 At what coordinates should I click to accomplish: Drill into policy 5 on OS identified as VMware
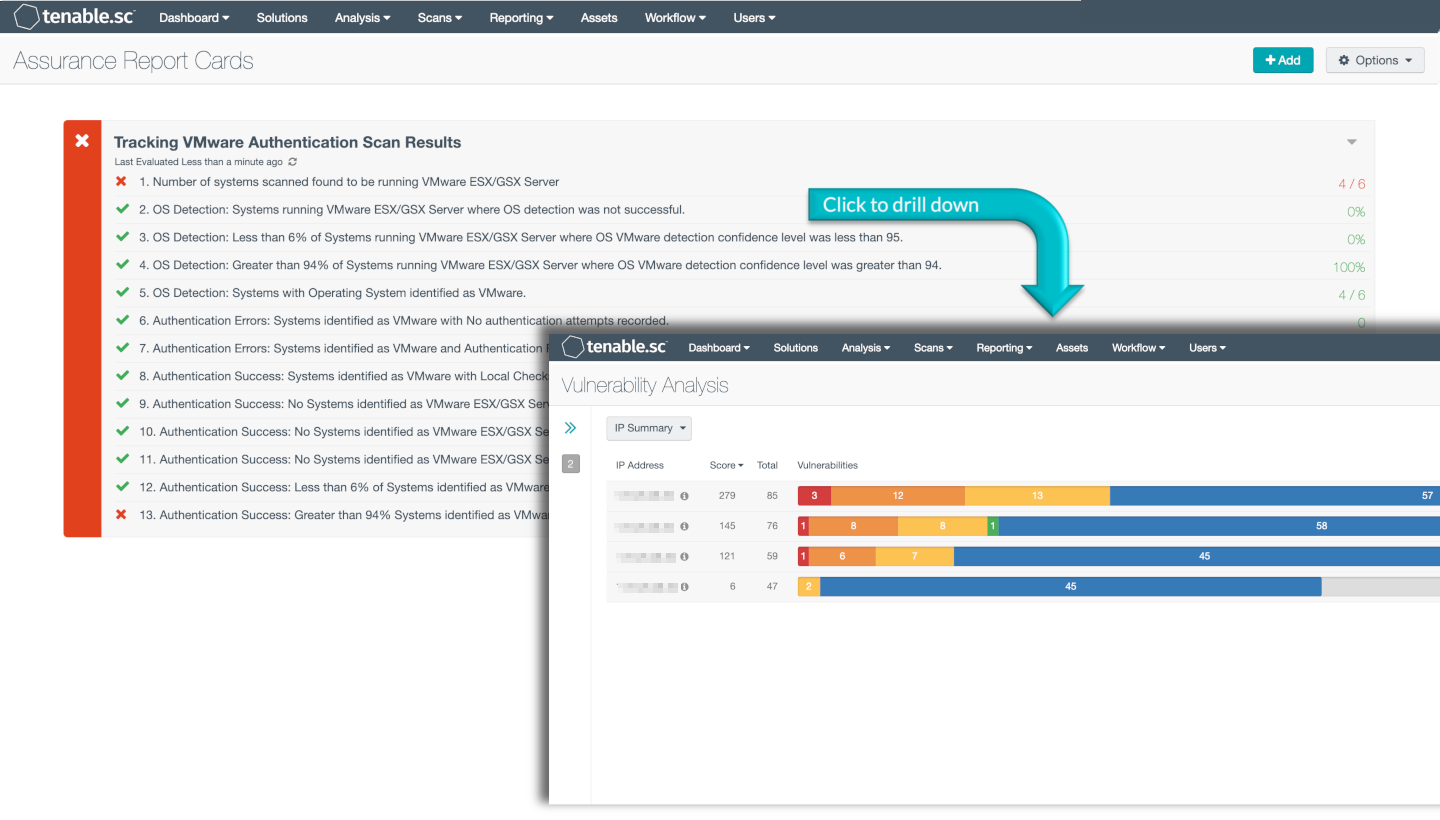(332, 293)
